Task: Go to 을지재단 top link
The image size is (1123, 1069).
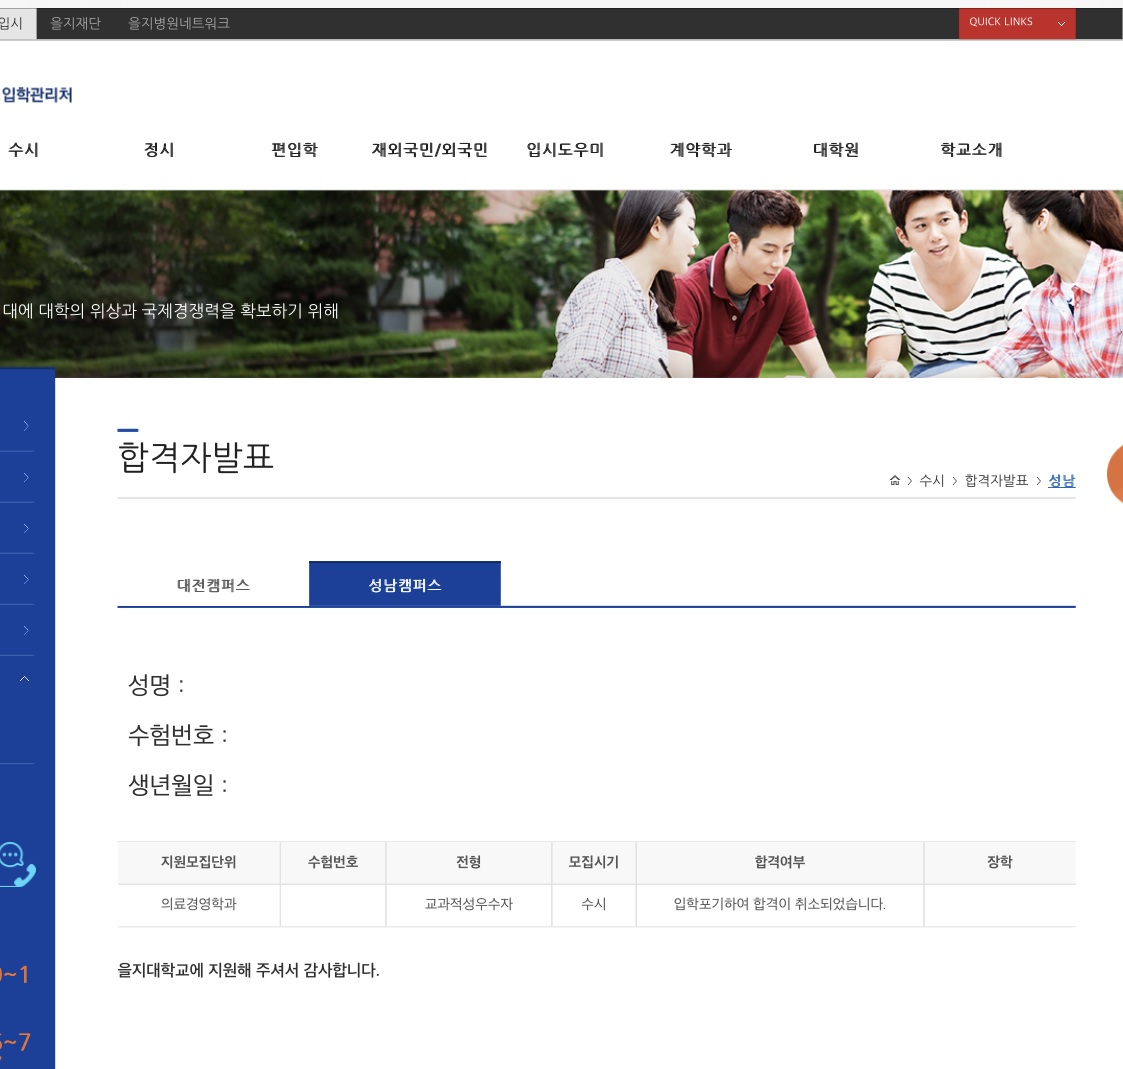Action: tap(75, 23)
